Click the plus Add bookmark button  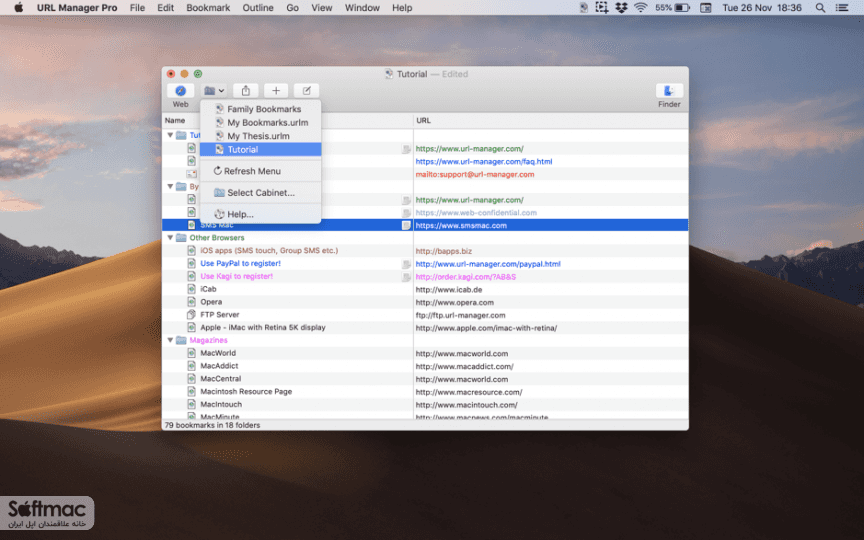(x=276, y=91)
